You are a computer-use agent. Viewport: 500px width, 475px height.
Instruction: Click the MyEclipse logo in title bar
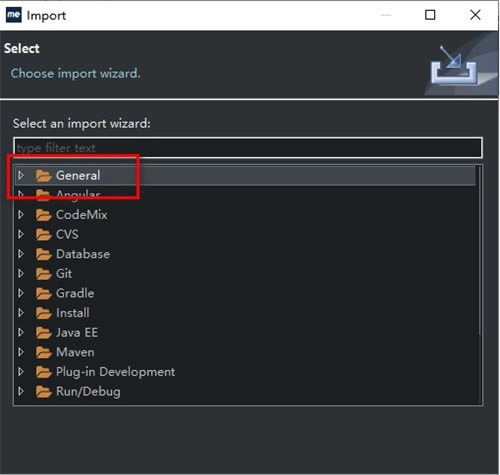14,15
